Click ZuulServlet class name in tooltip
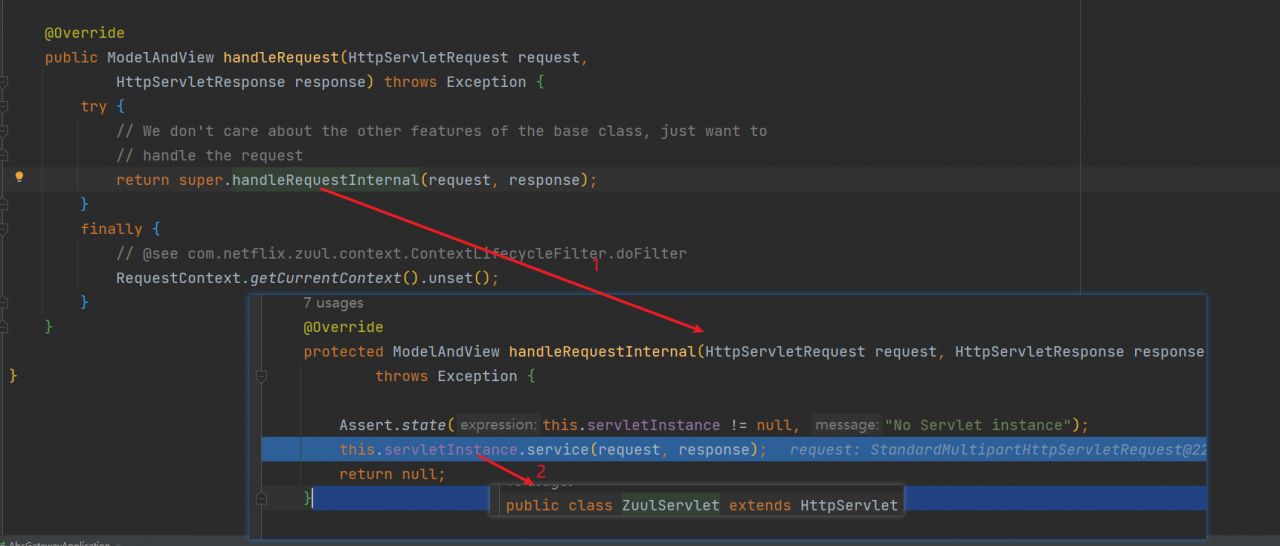Viewport: 1280px width, 546px height. (x=670, y=505)
